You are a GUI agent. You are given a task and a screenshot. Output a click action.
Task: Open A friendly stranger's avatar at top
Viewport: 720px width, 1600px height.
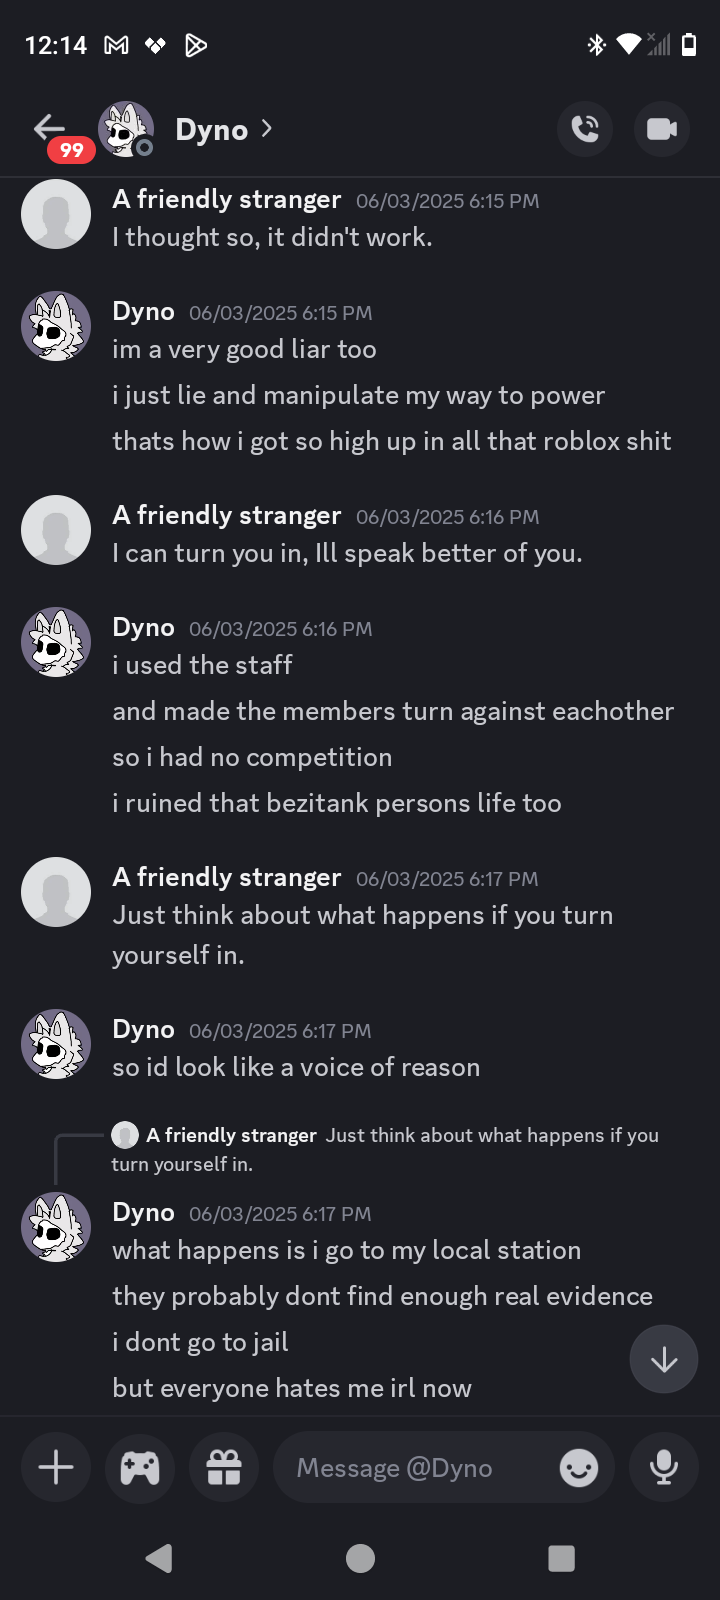56,214
